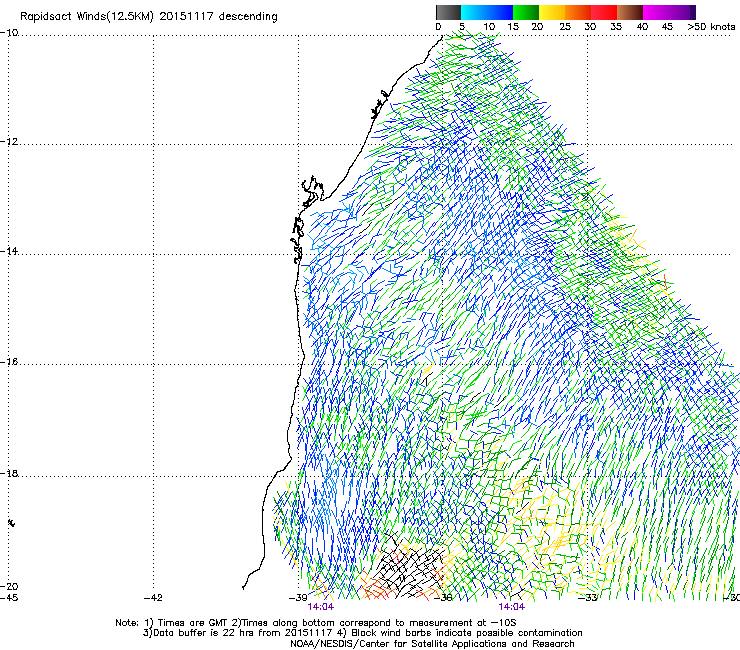740x650 pixels.
Task: Select the '>50 knots' legend label
Action: (x=711, y=27)
